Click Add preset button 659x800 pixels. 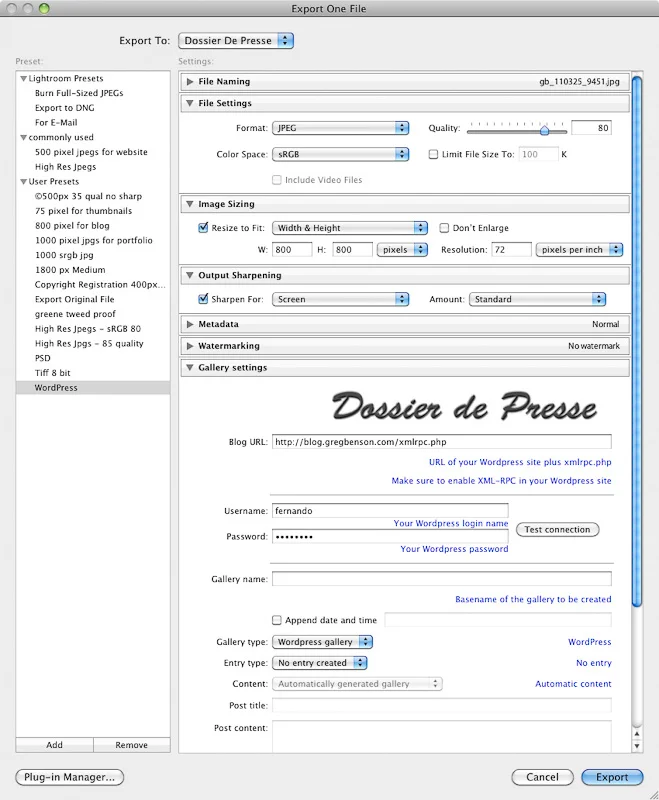(55, 745)
